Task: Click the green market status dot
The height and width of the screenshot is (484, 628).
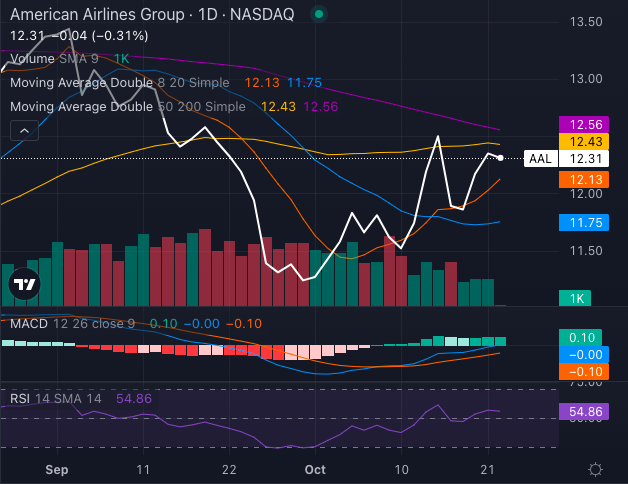Action: [318, 15]
